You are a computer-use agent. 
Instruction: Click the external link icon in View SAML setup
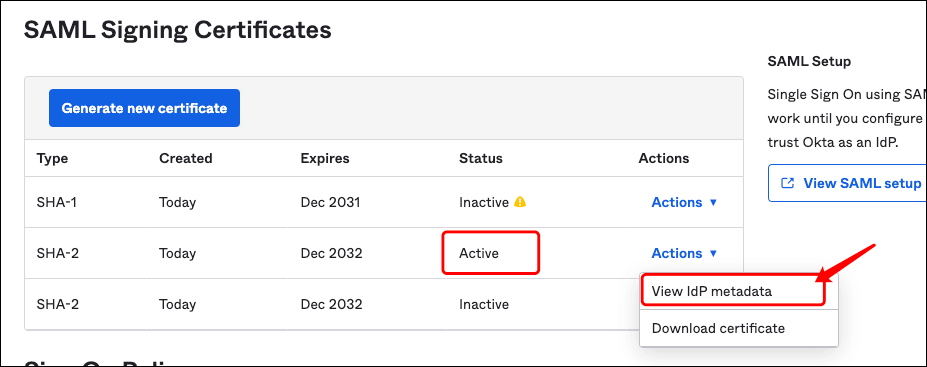tap(787, 183)
